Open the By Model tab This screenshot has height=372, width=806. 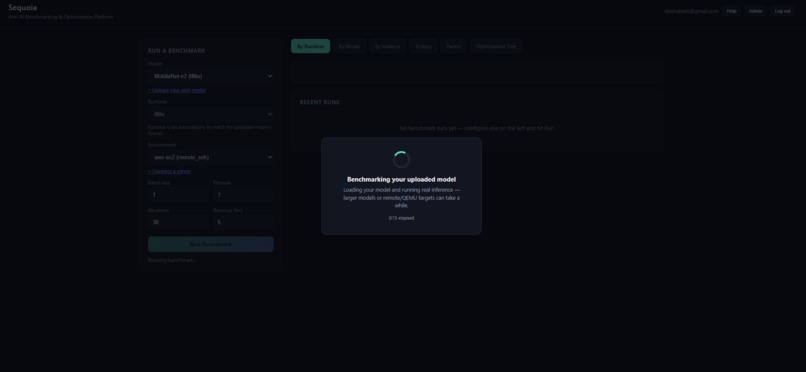349,46
